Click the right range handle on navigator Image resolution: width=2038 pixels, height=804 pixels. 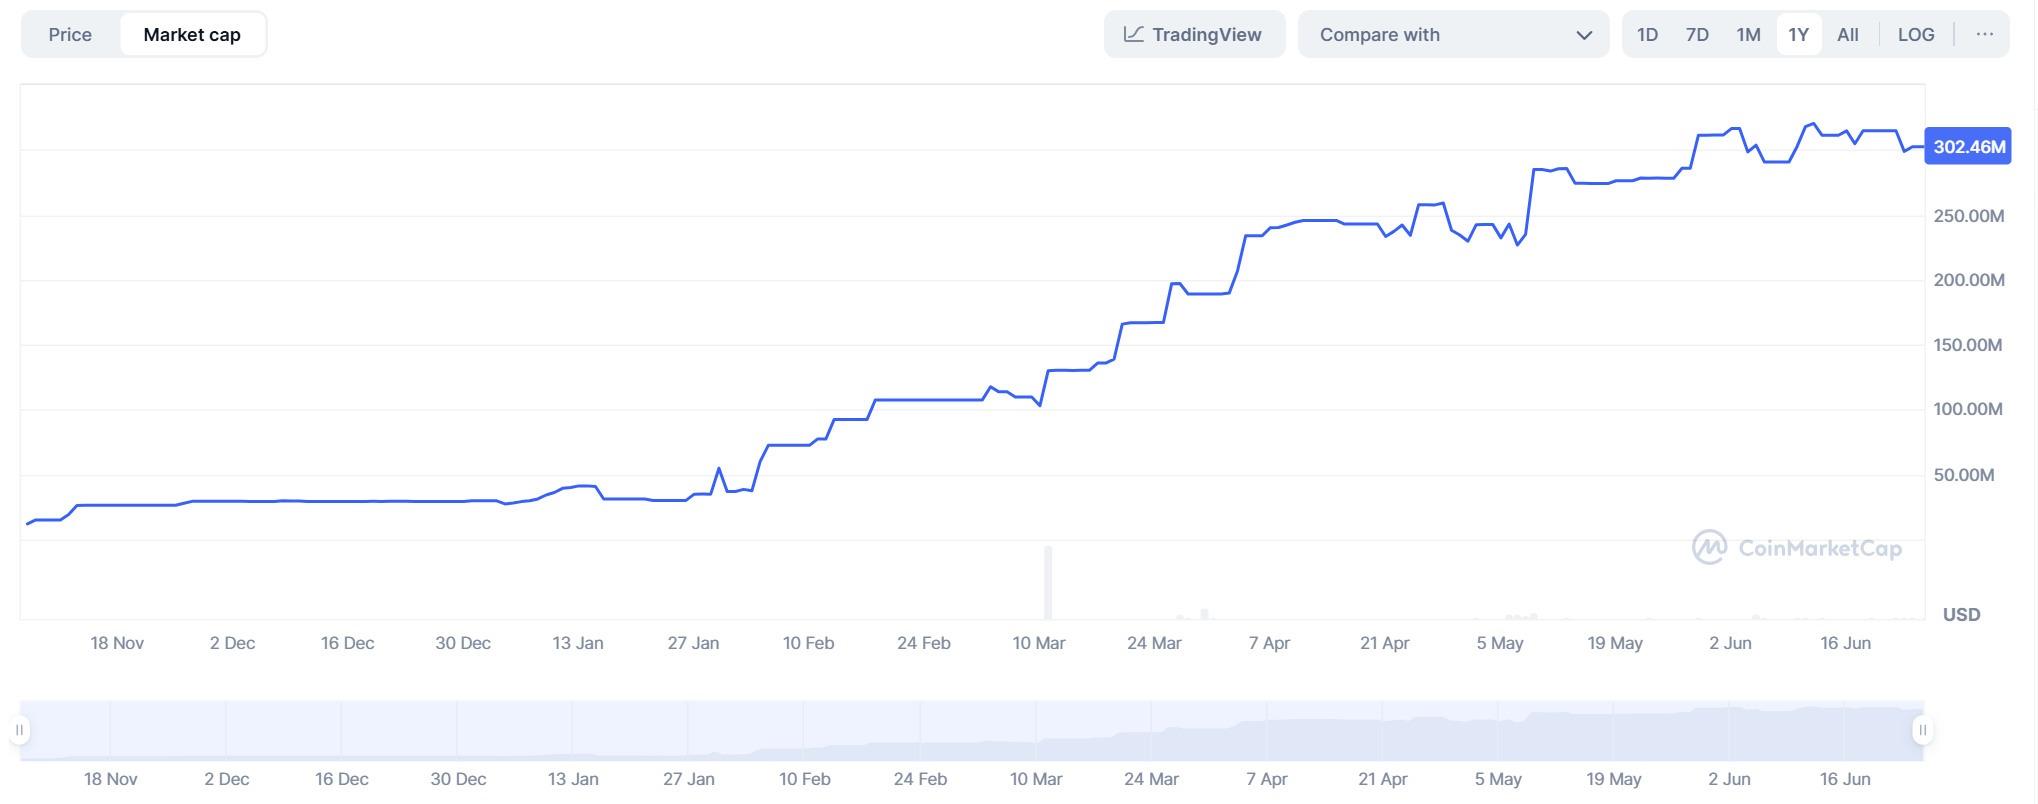1922,730
